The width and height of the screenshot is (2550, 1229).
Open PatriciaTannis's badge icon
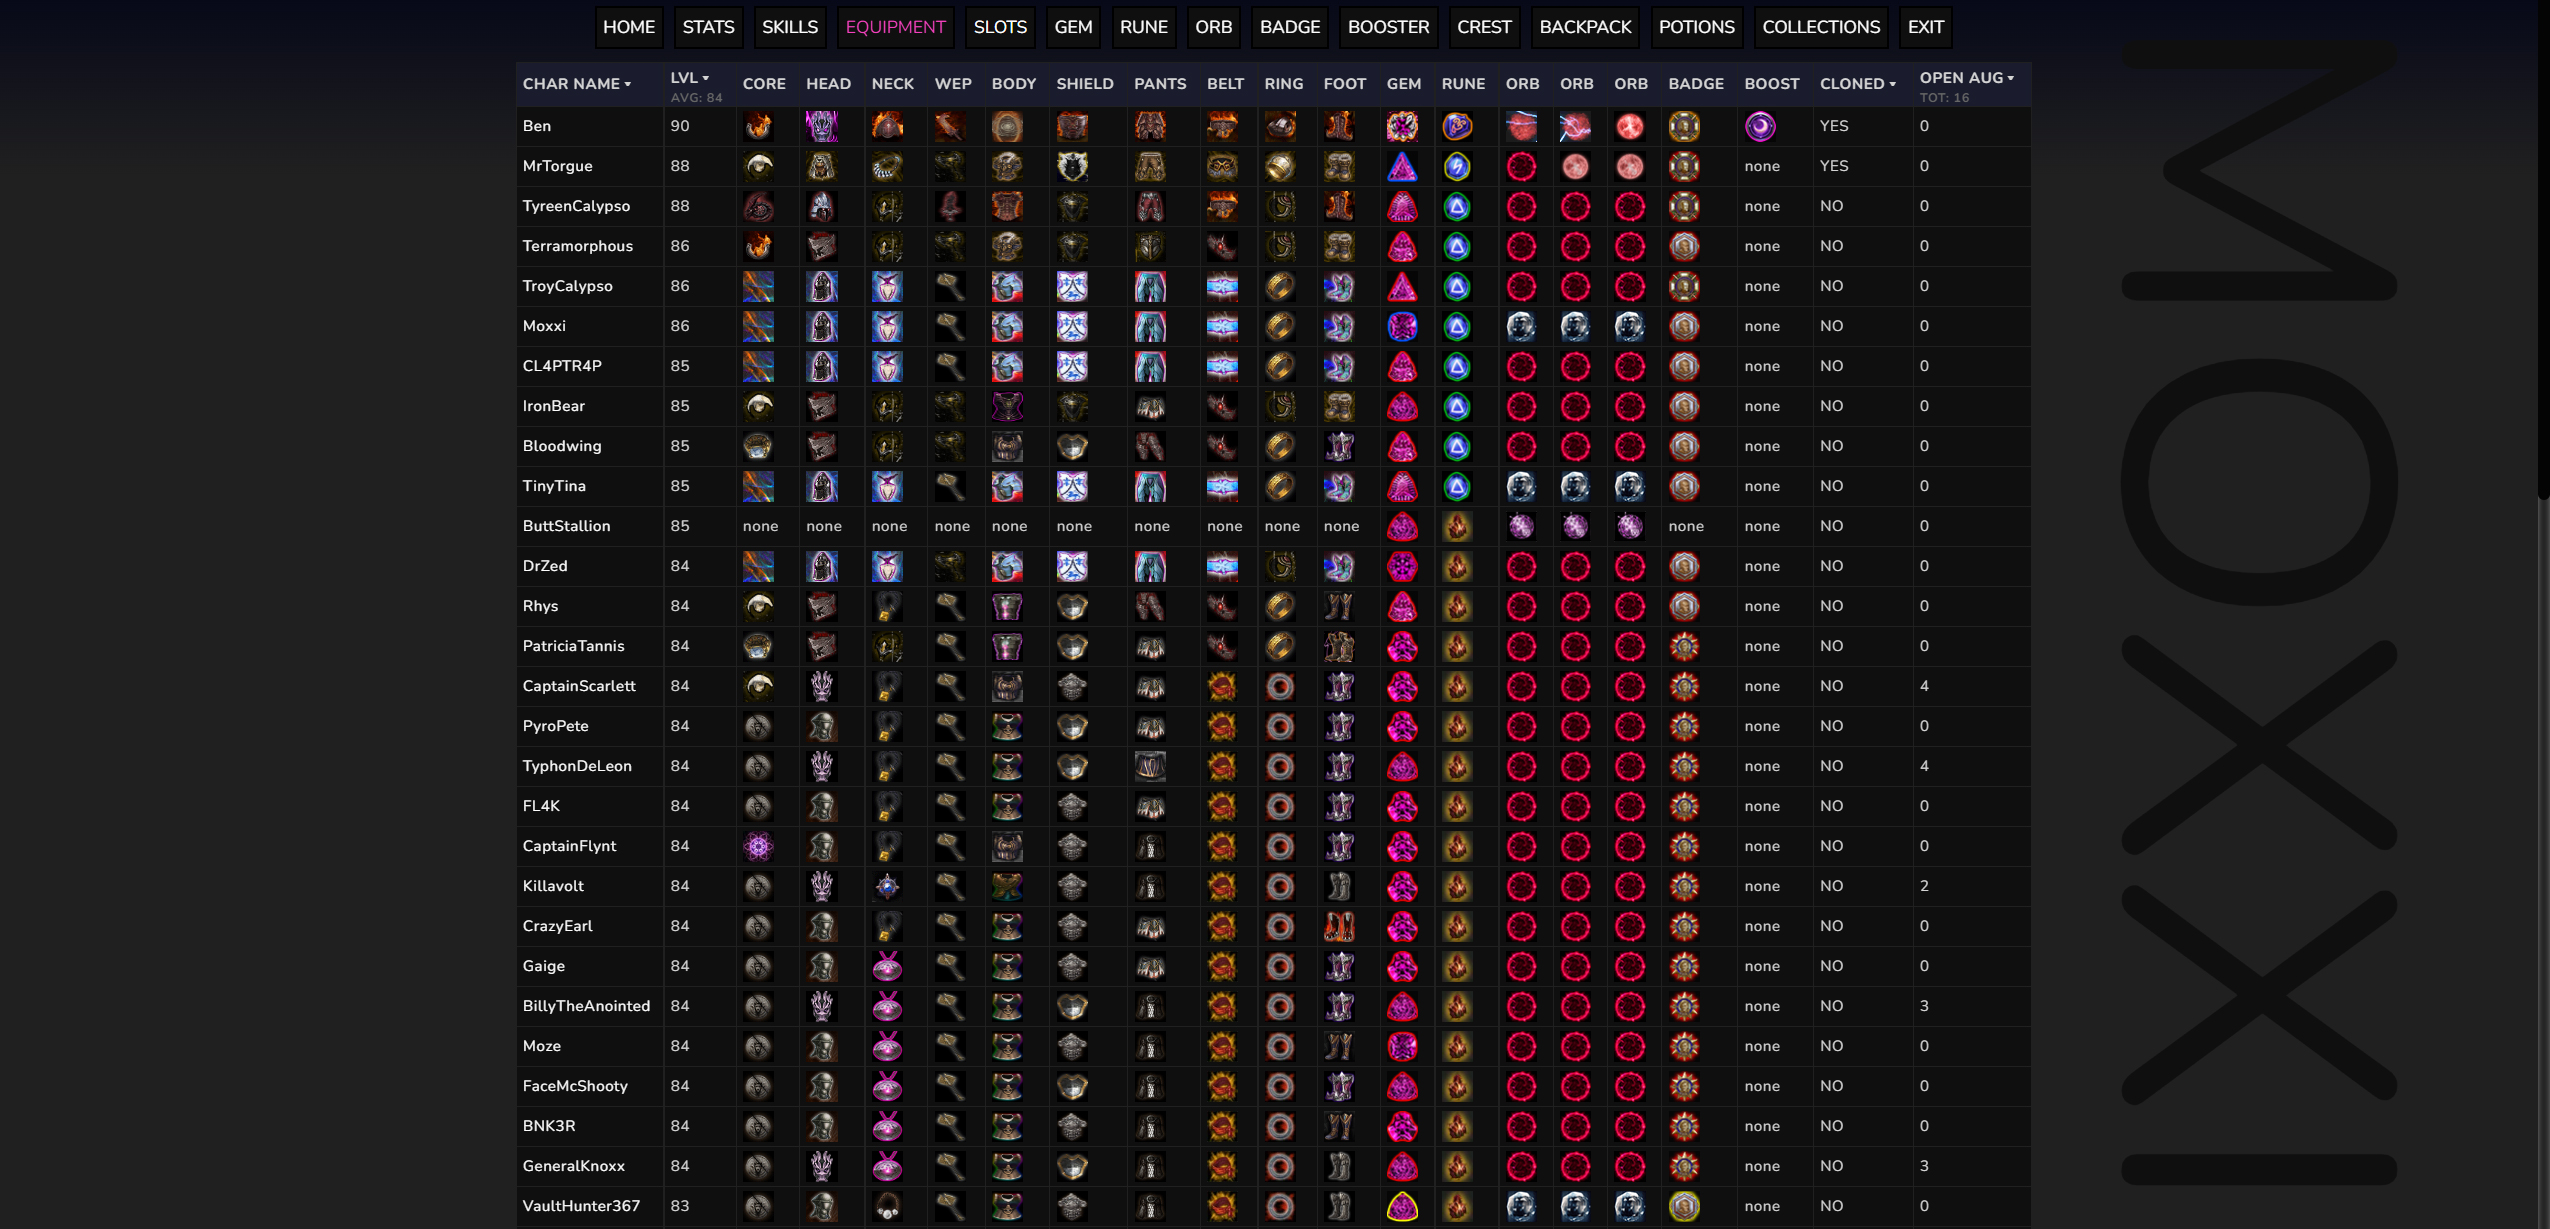1684,646
